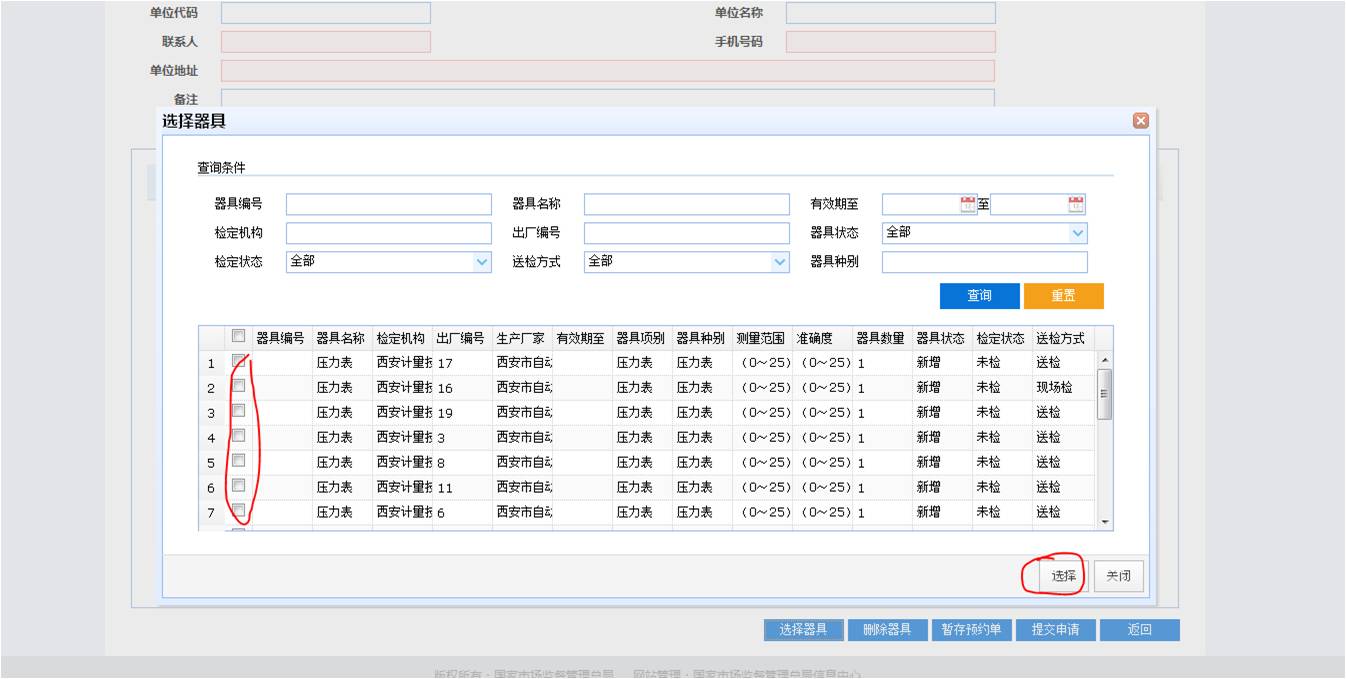
Task: Close the 选择器具 dialog with the X icon
Action: click(x=1140, y=121)
